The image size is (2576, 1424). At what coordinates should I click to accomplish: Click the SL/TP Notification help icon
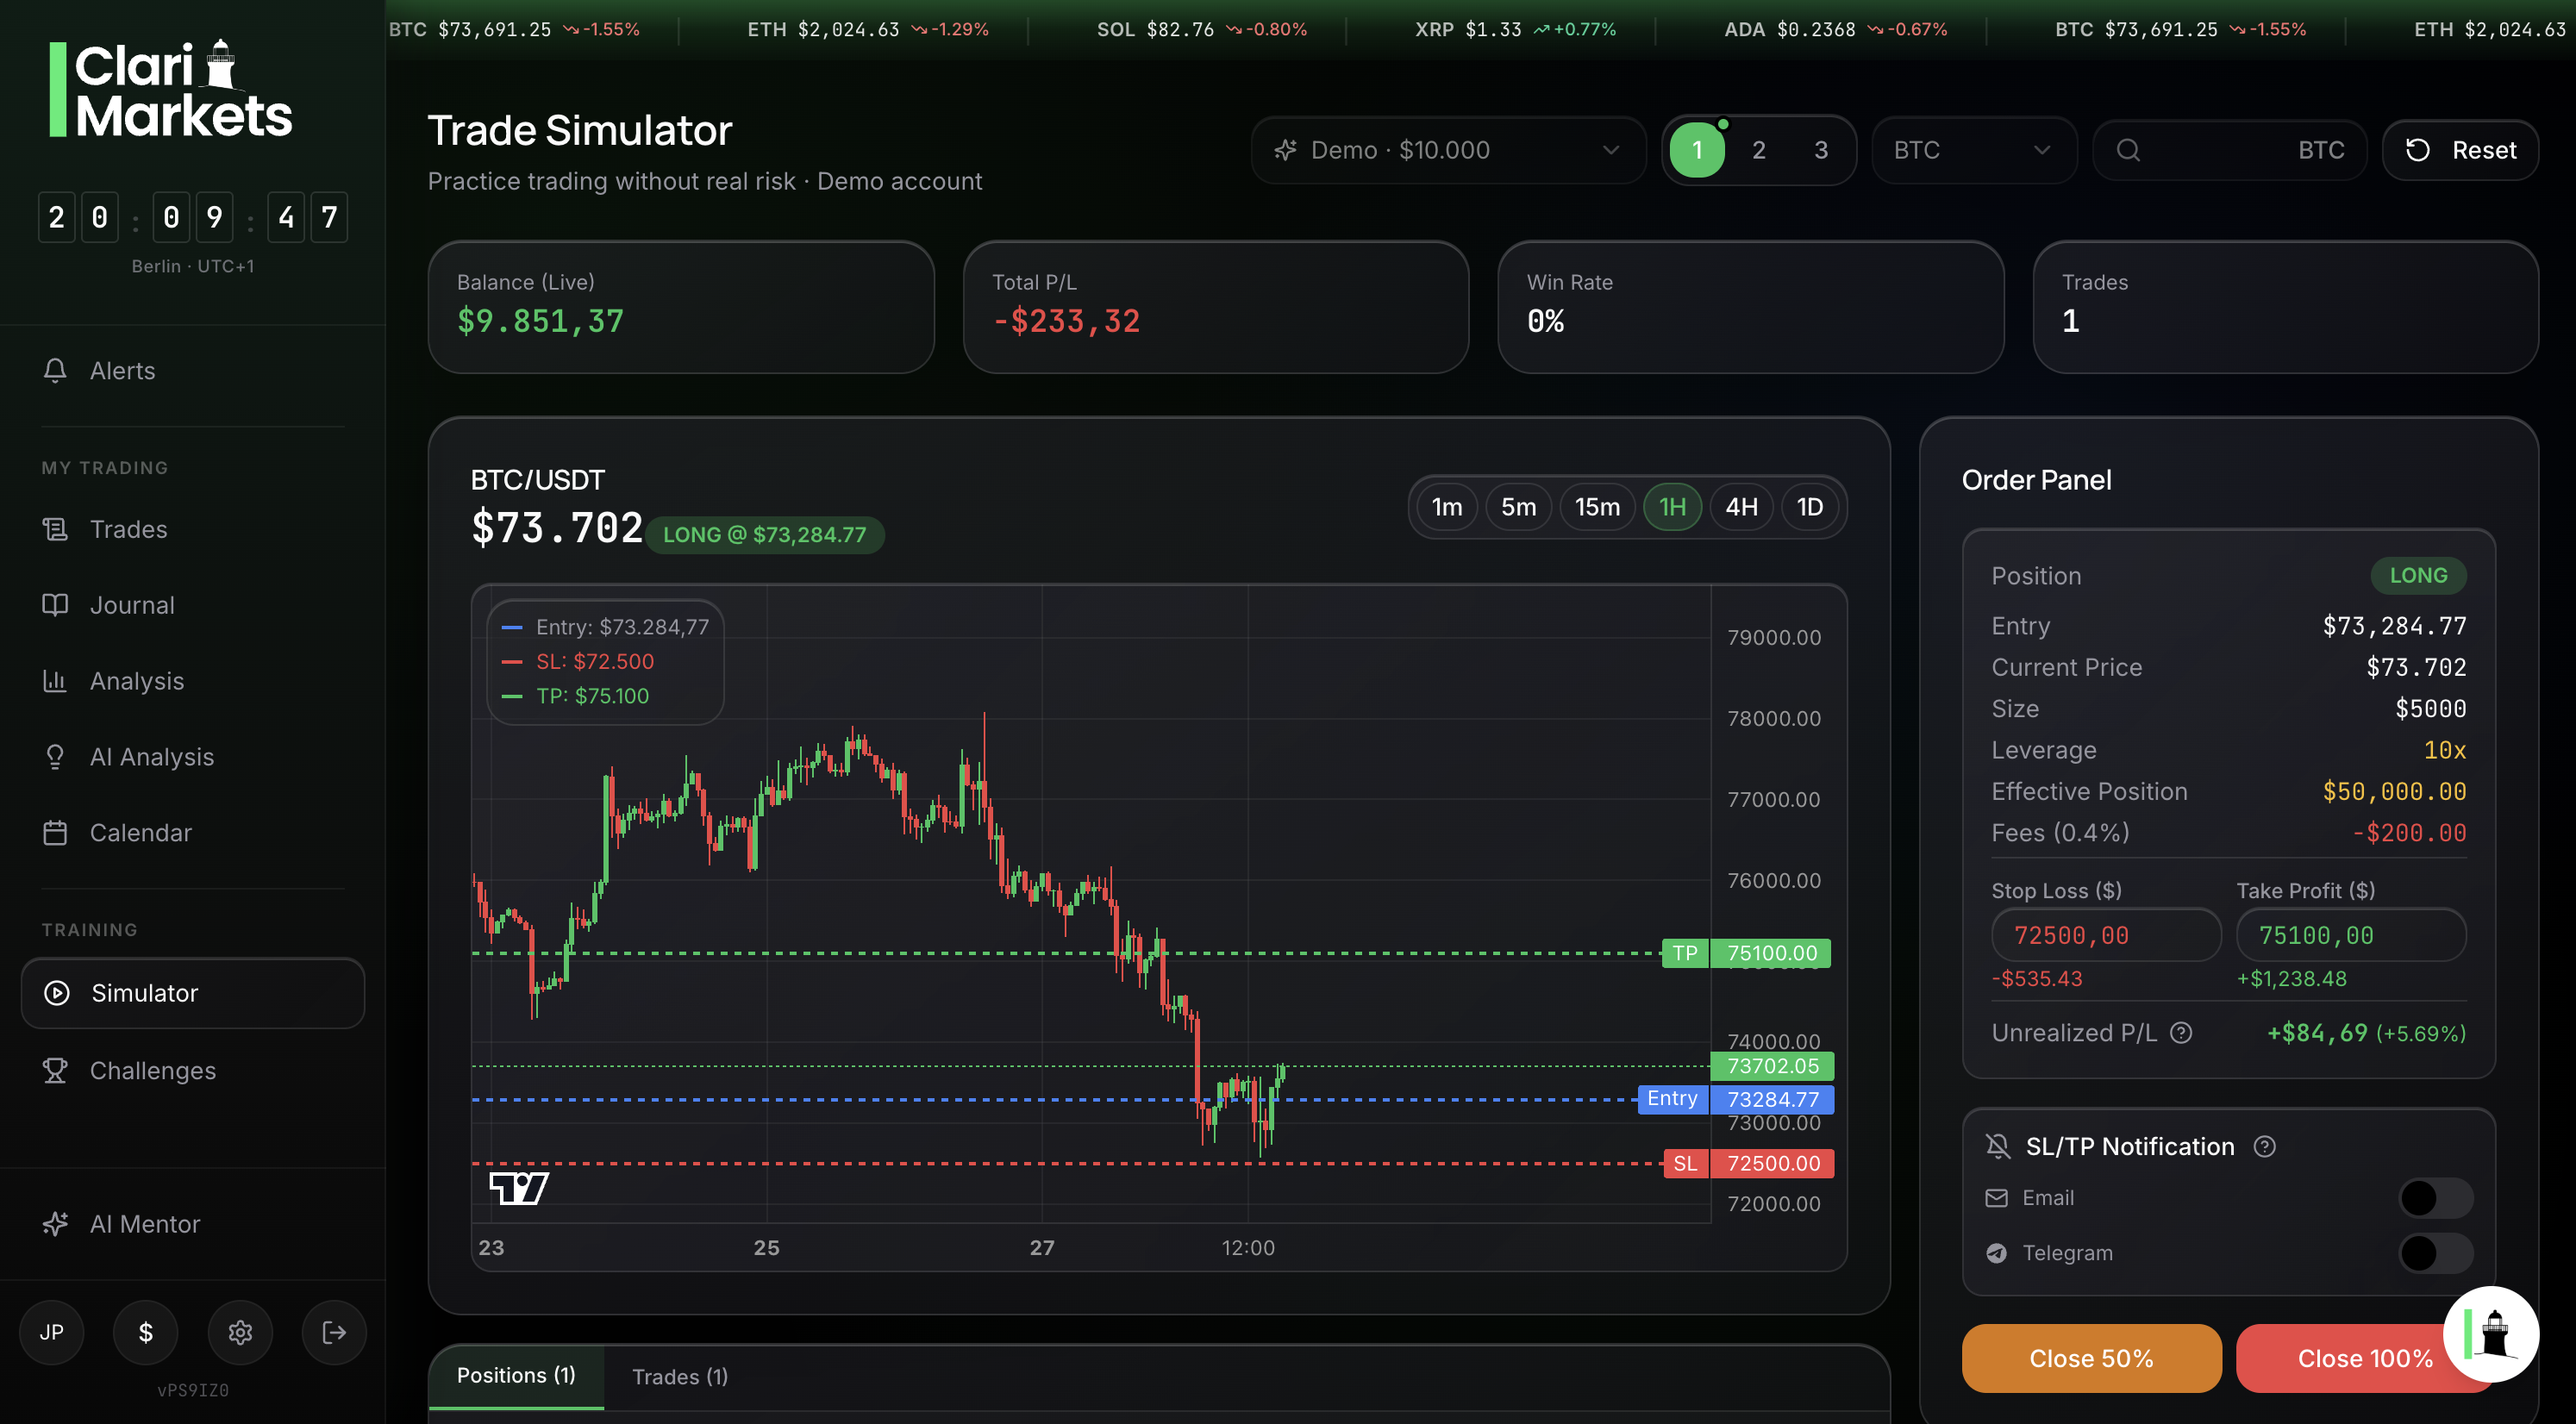(2265, 1147)
